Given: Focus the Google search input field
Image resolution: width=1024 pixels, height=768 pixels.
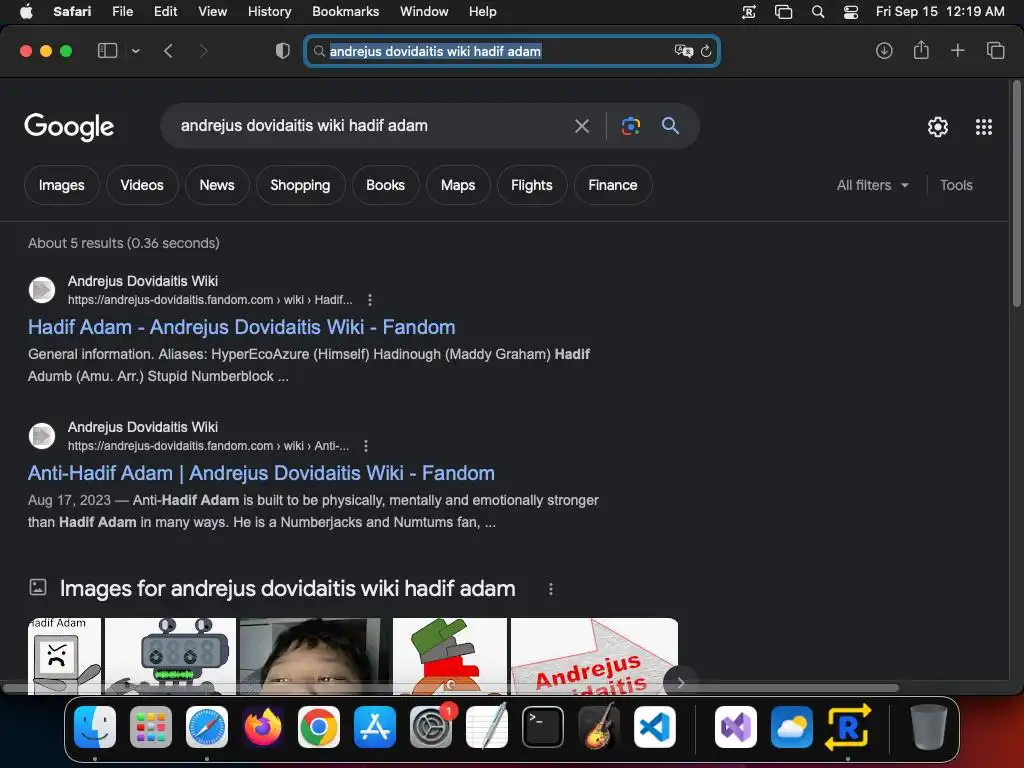Looking at the screenshot, I should [372, 125].
